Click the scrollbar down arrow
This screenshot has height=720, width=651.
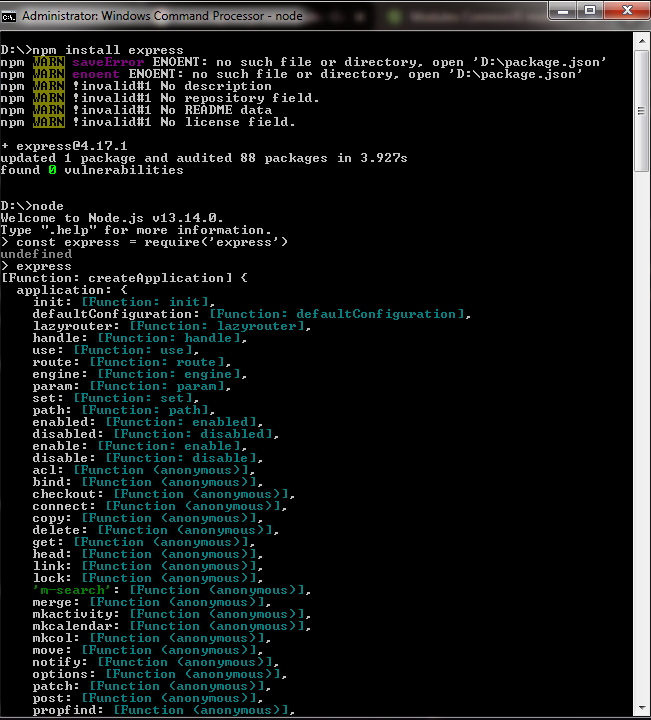641,708
